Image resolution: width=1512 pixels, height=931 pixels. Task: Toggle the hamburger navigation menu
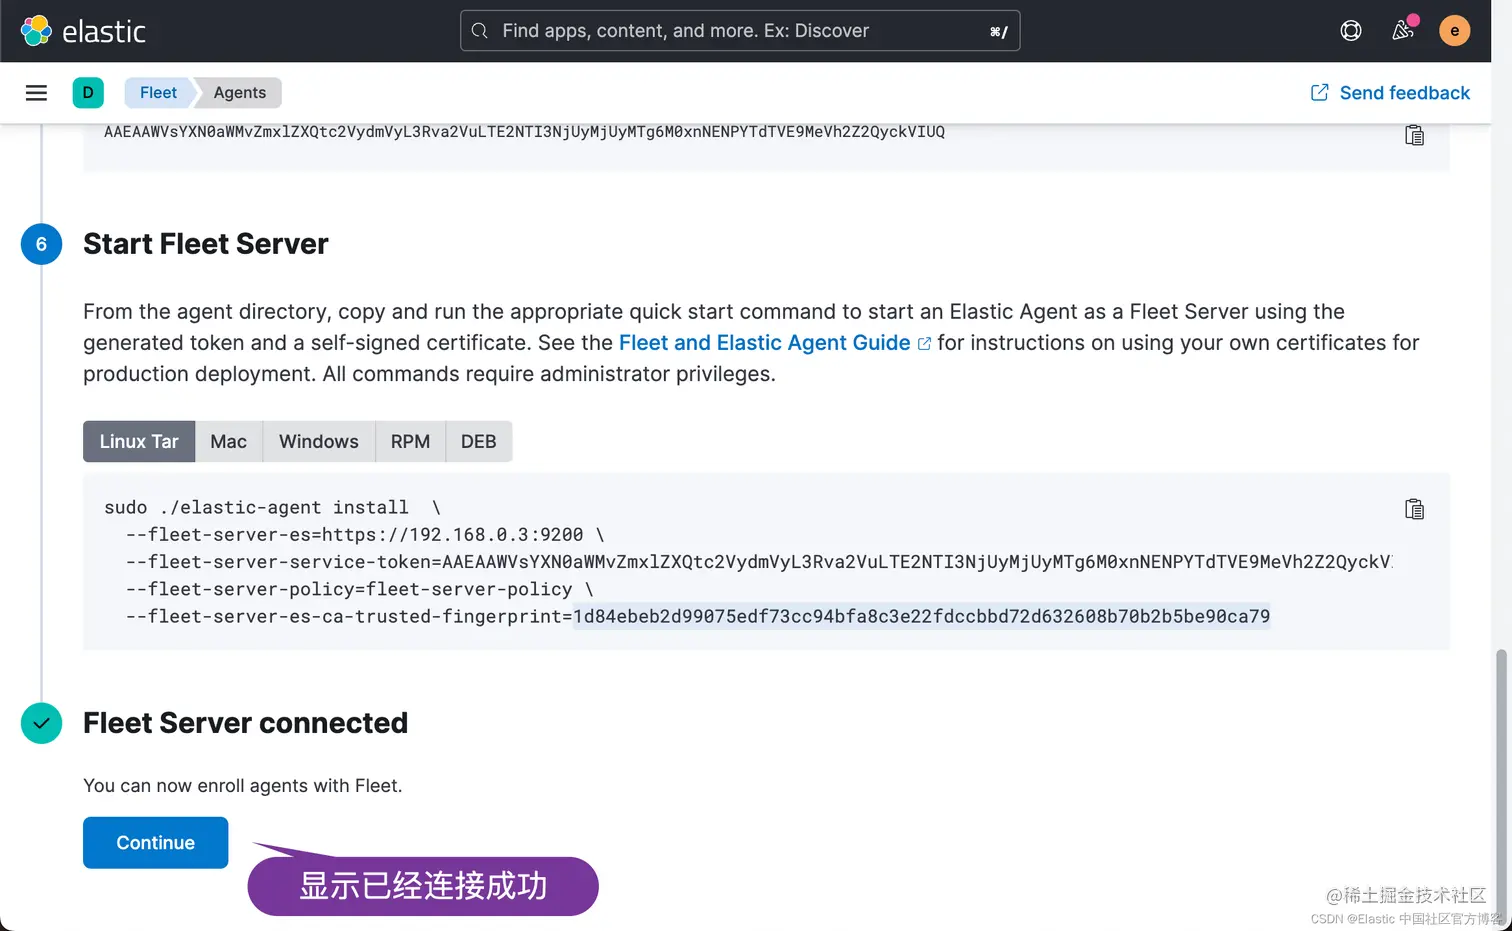point(36,93)
